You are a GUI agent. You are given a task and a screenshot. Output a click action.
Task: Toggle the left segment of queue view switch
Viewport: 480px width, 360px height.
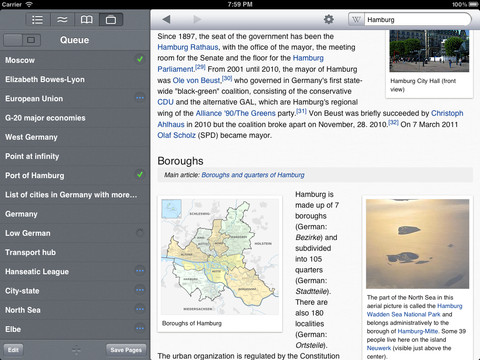13,40
